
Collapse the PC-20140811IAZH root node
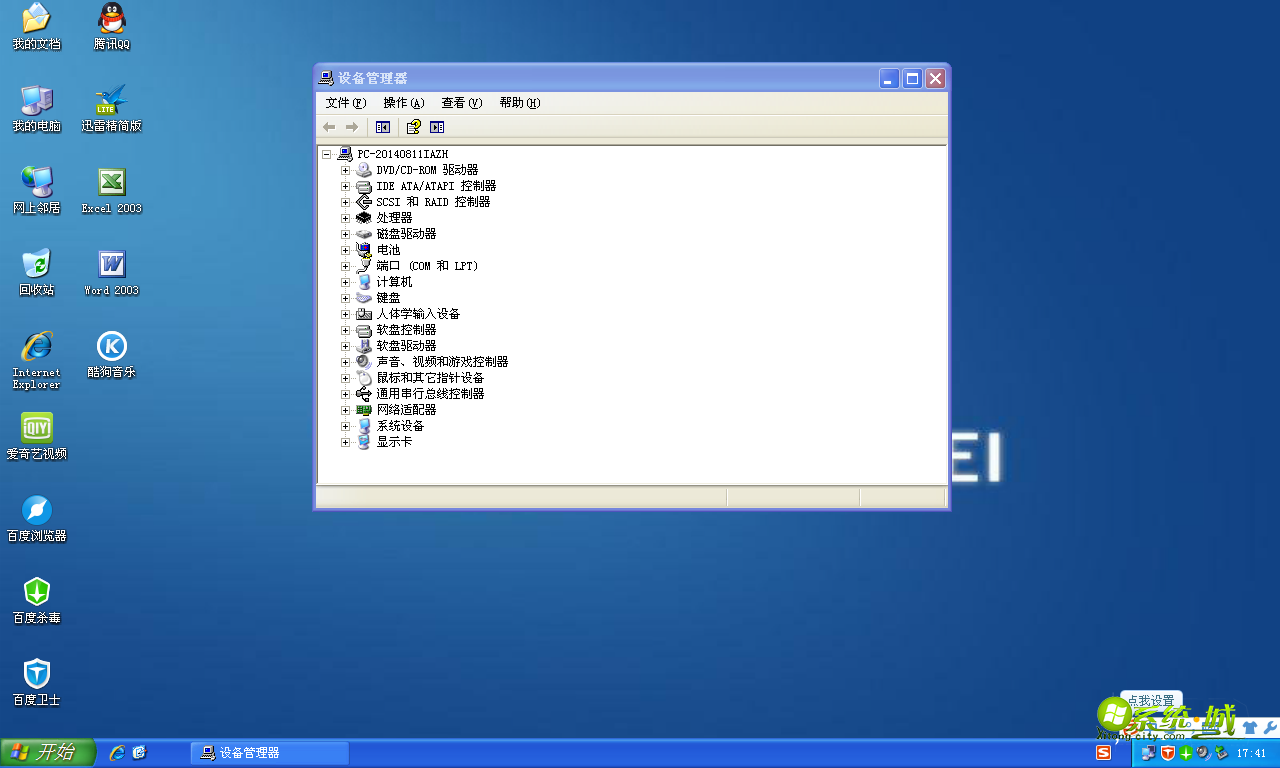pos(326,153)
